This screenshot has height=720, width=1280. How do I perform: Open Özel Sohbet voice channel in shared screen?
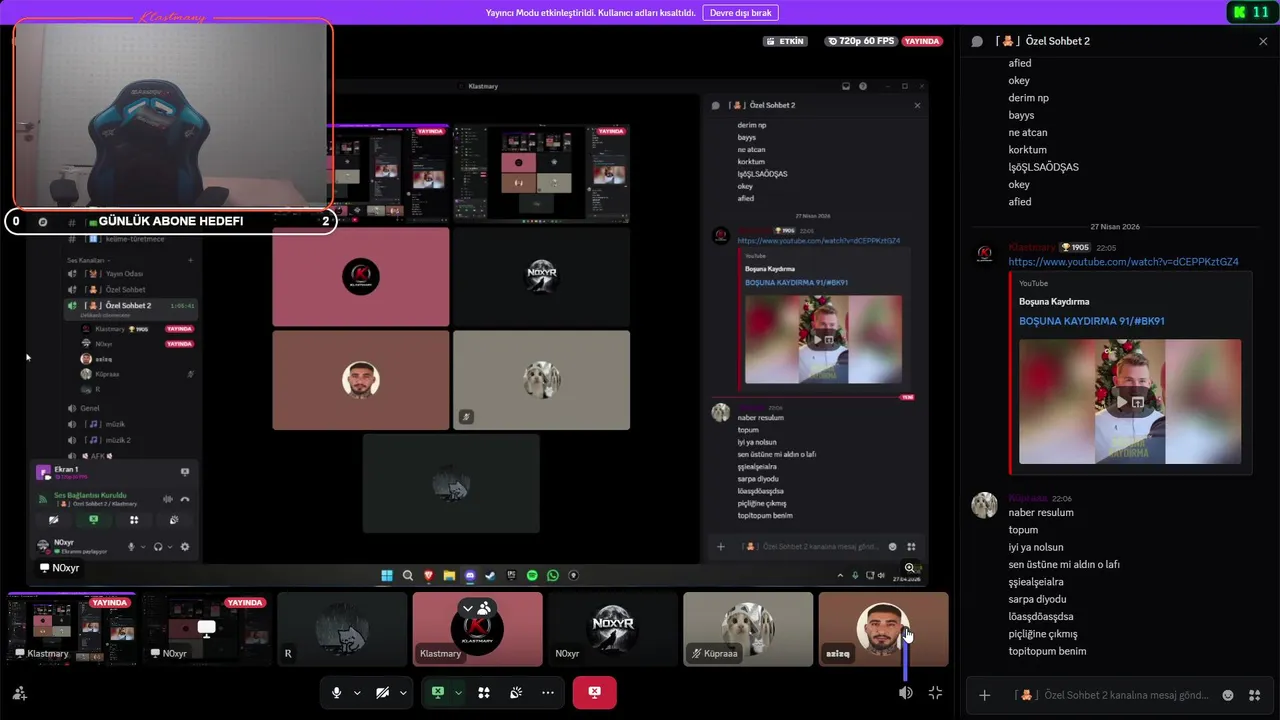(125, 289)
